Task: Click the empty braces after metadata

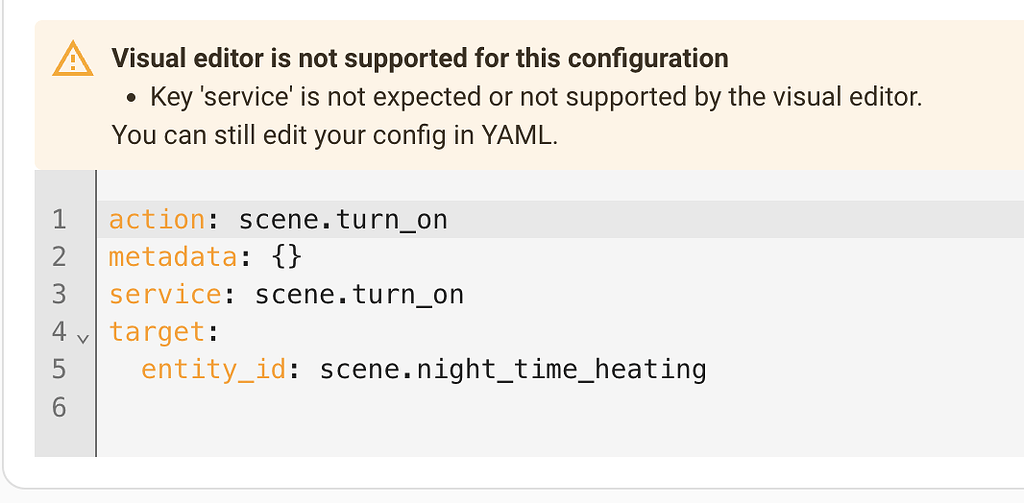Action: (286, 257)
